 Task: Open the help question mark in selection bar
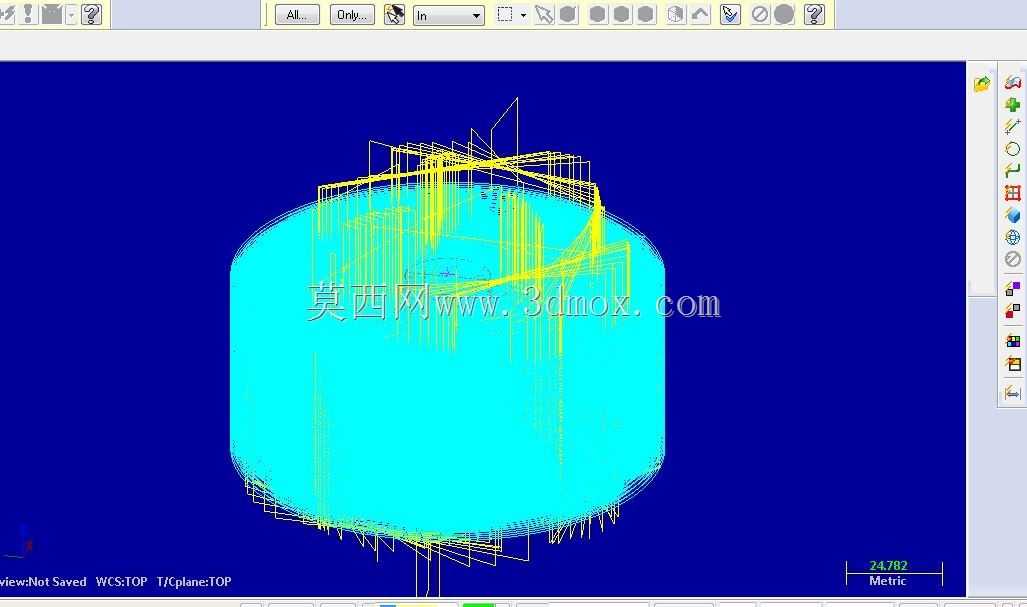tap(814, 14)
